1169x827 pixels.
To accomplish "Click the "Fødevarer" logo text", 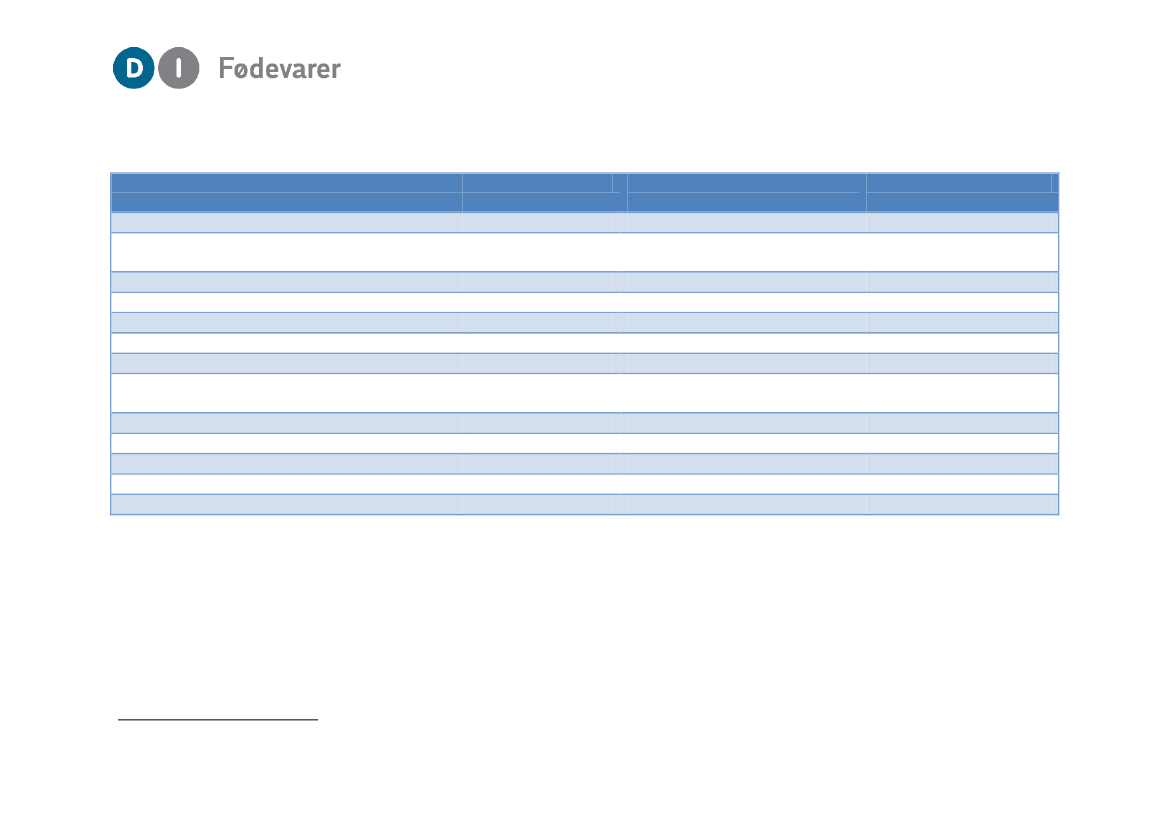I will 279,69.
